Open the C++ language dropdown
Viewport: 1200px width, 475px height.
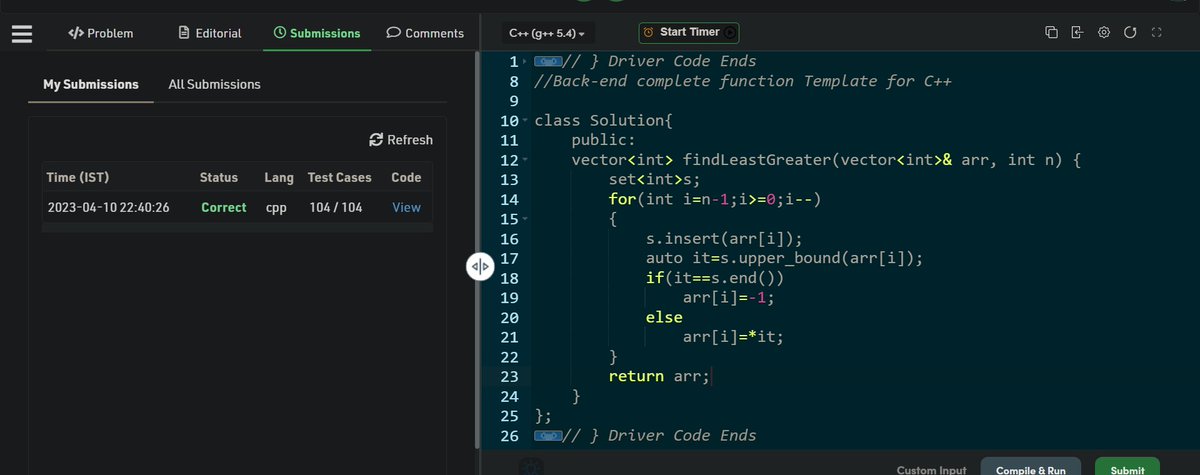547,33
